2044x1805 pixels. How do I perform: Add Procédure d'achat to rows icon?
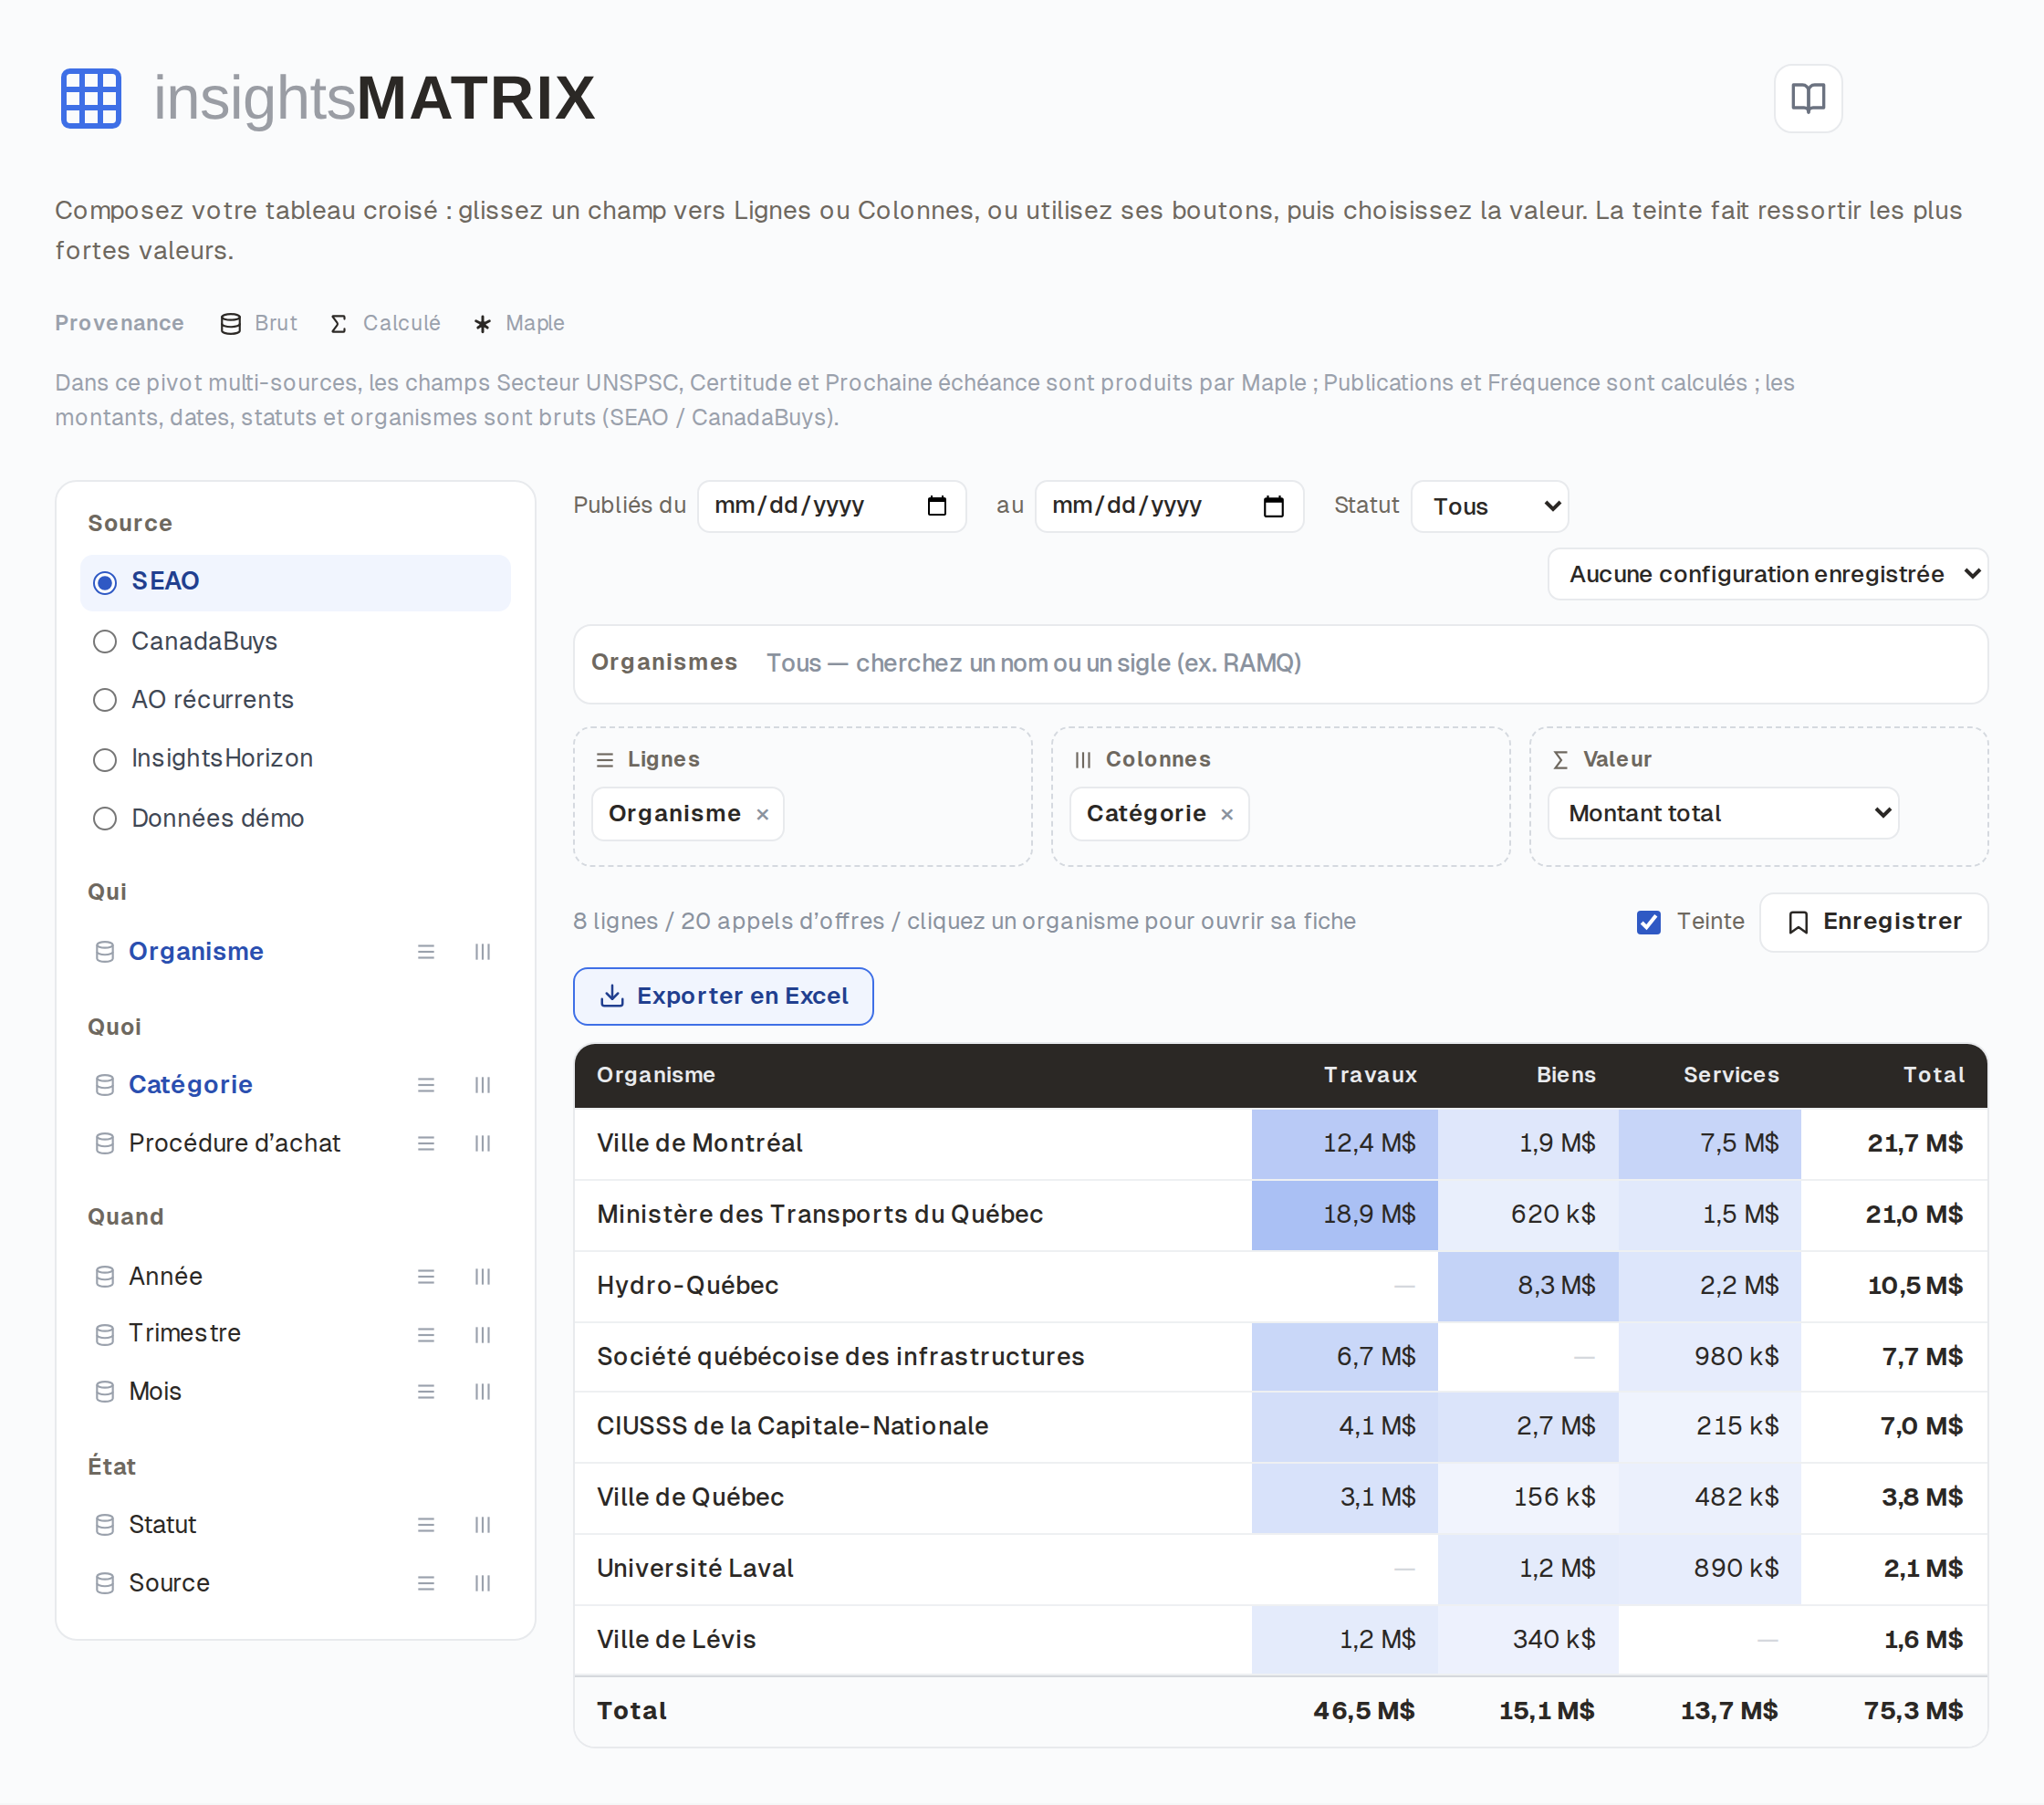426,1143
